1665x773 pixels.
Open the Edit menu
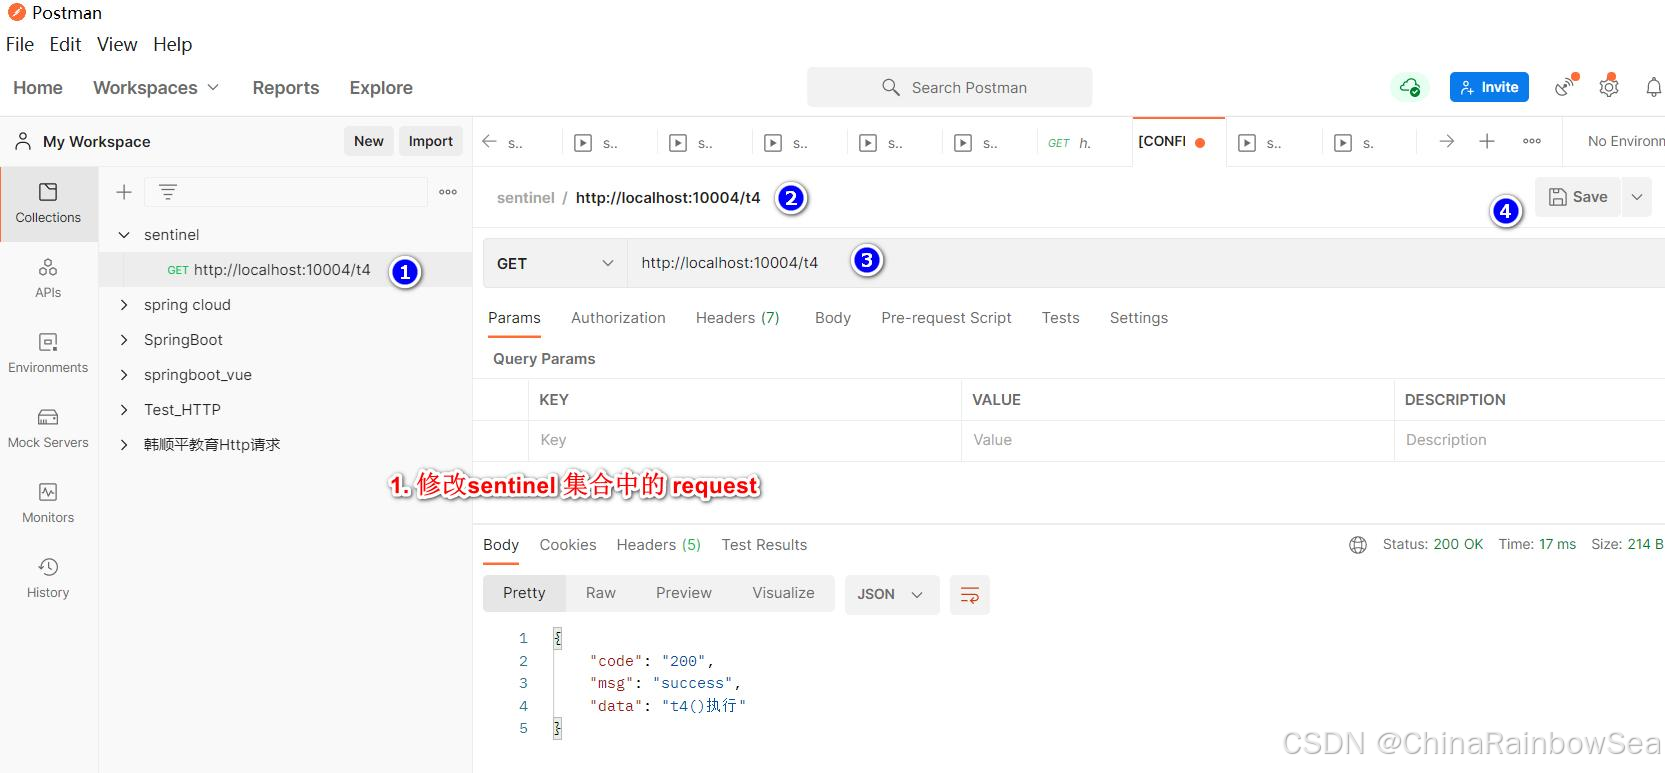65,45
